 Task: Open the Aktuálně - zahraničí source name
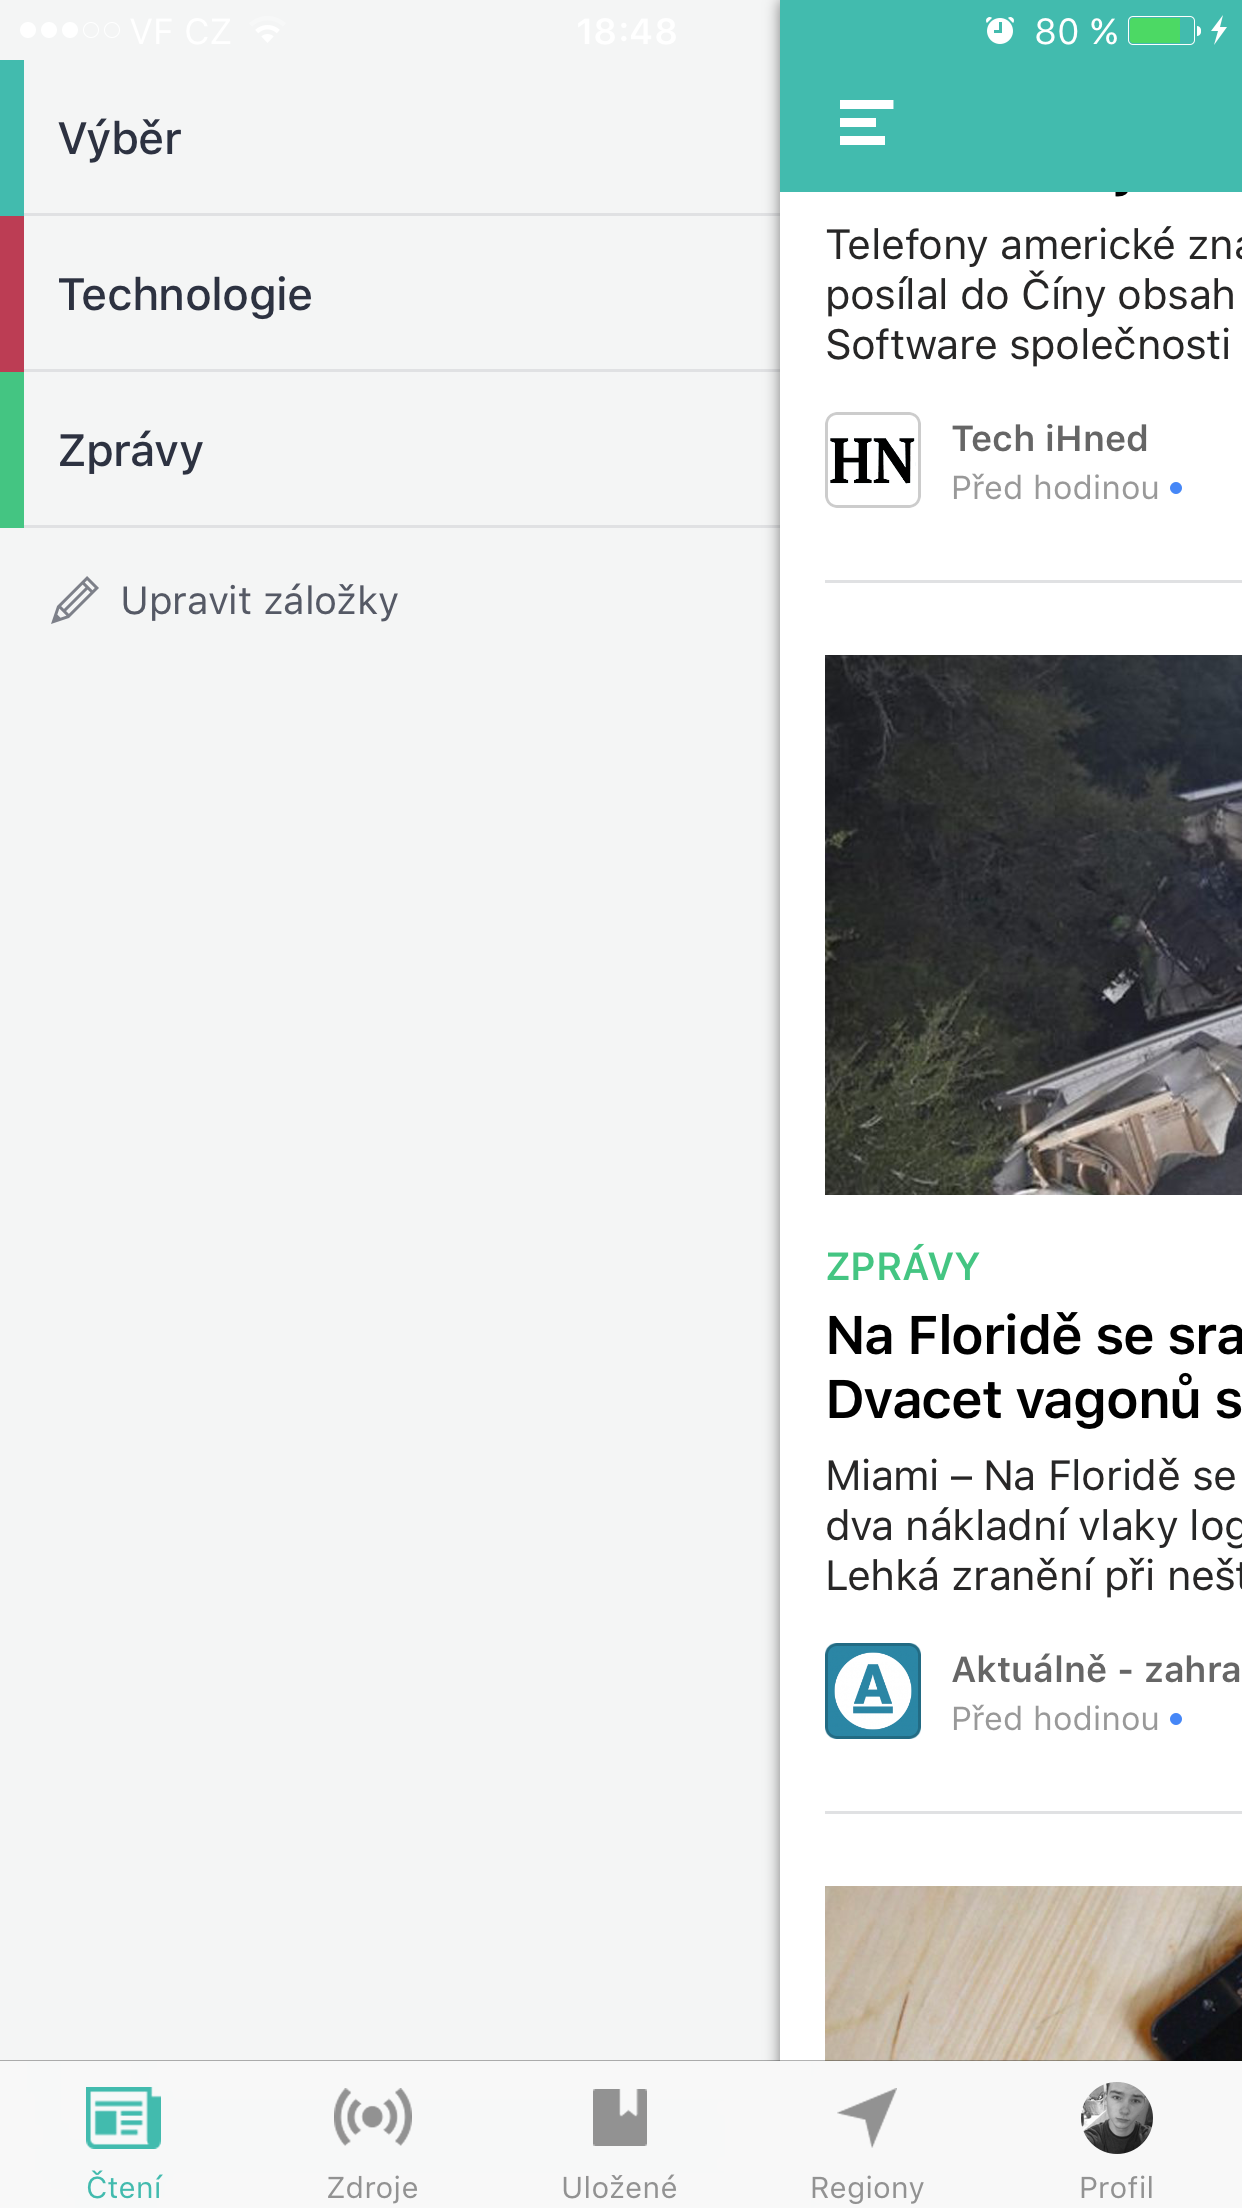point(1096,1670)
